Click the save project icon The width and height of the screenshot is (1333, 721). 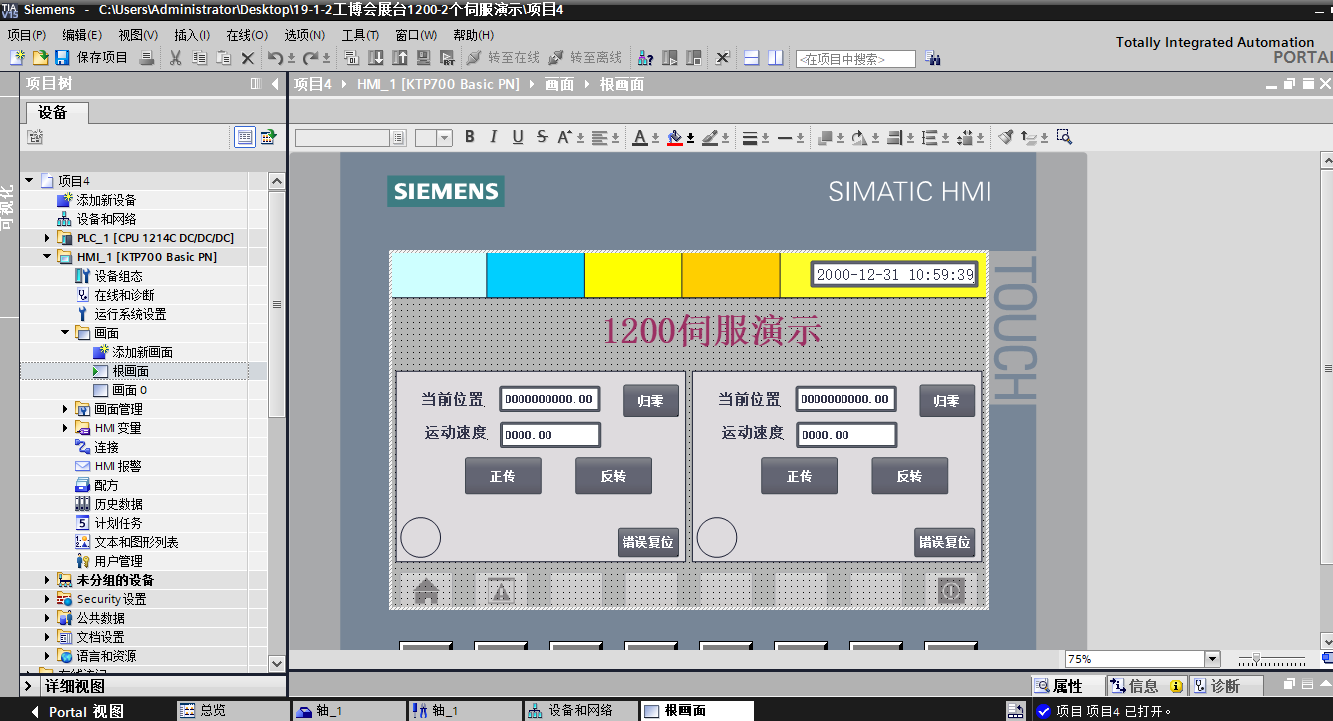click(x=62, y=58)
